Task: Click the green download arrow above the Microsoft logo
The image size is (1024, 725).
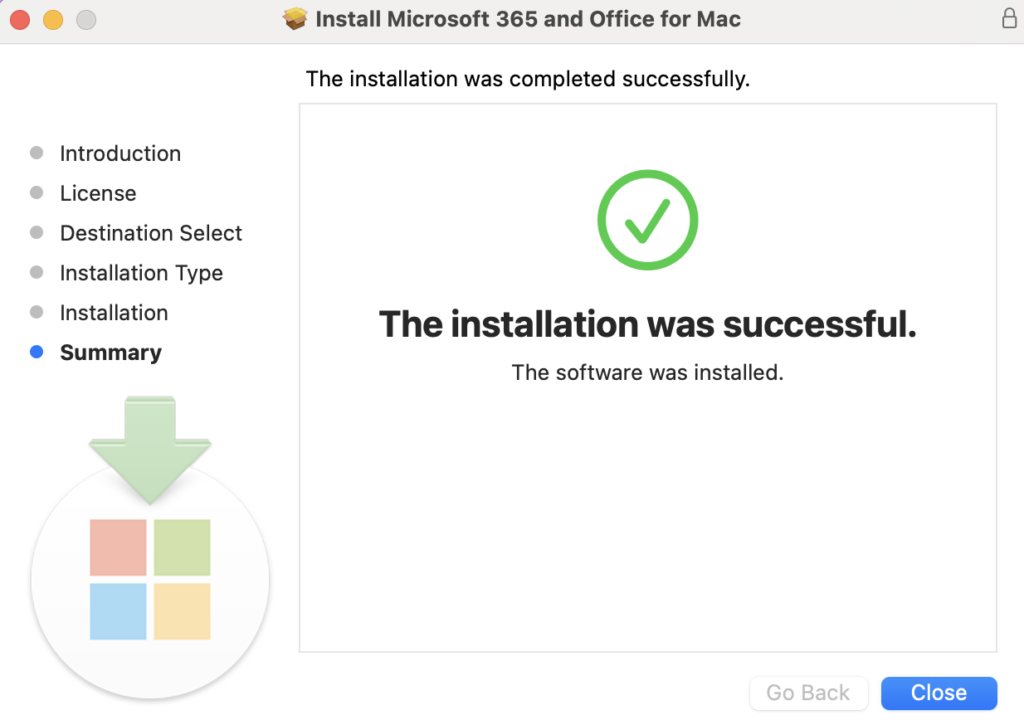Action: tap(148, 450)
